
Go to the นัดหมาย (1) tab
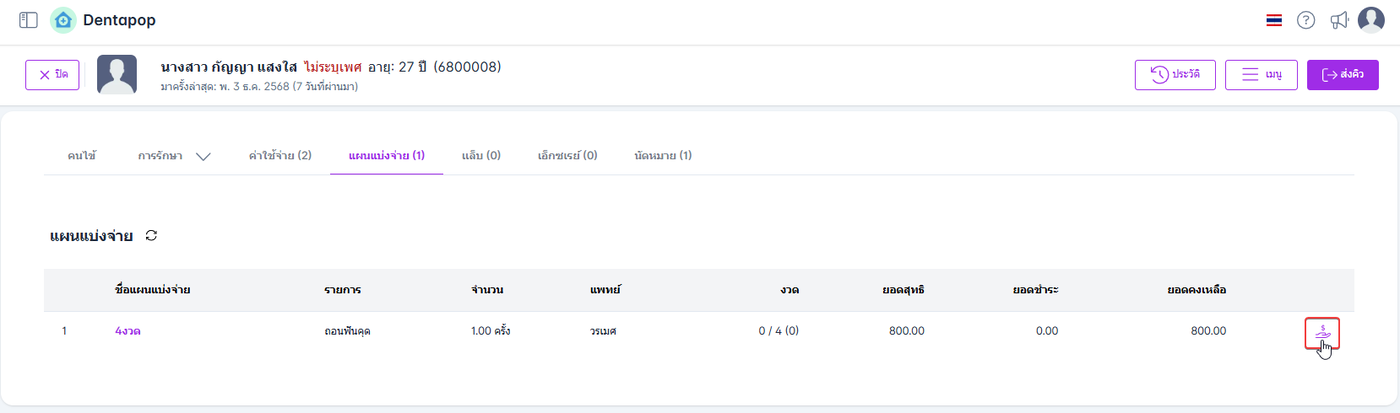pyautogui.click(x=663, y=156)
